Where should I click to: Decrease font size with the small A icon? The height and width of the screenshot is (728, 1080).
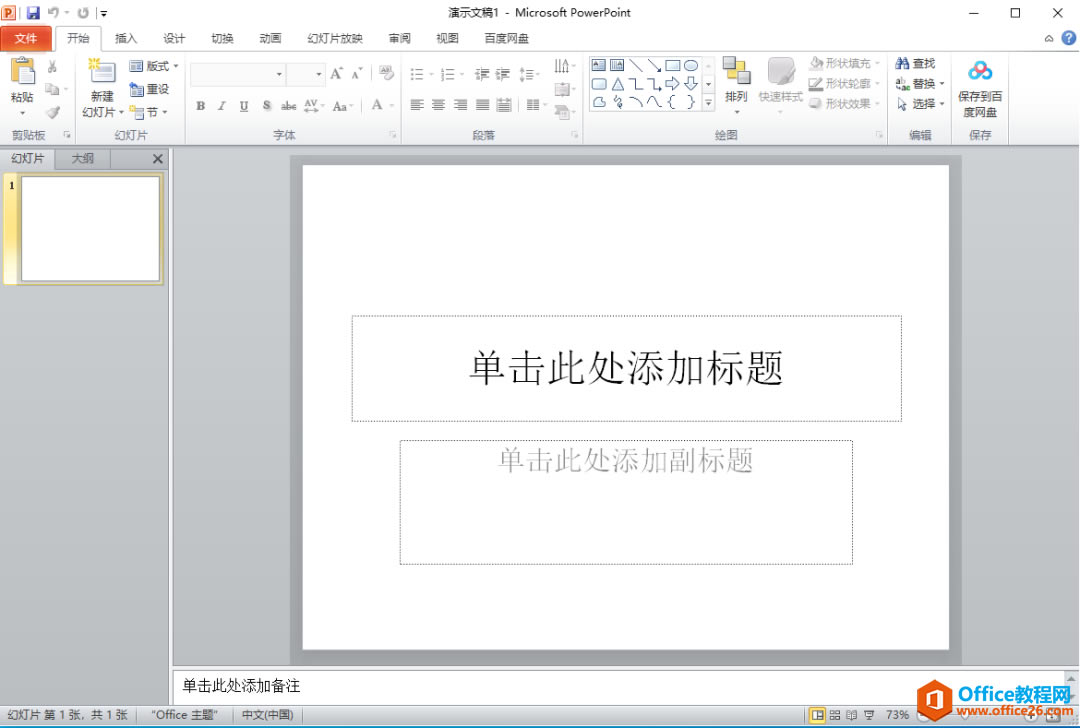coord(357,74)
